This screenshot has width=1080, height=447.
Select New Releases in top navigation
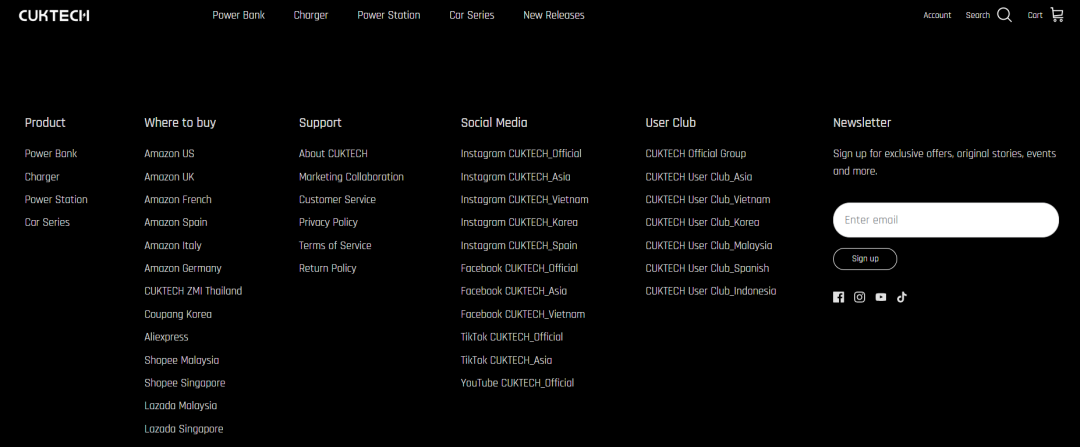554,15
